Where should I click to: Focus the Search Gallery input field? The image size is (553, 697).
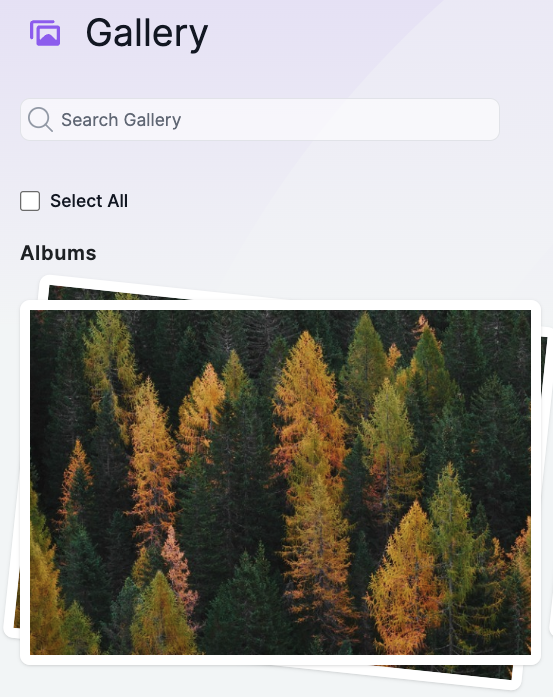260,120
